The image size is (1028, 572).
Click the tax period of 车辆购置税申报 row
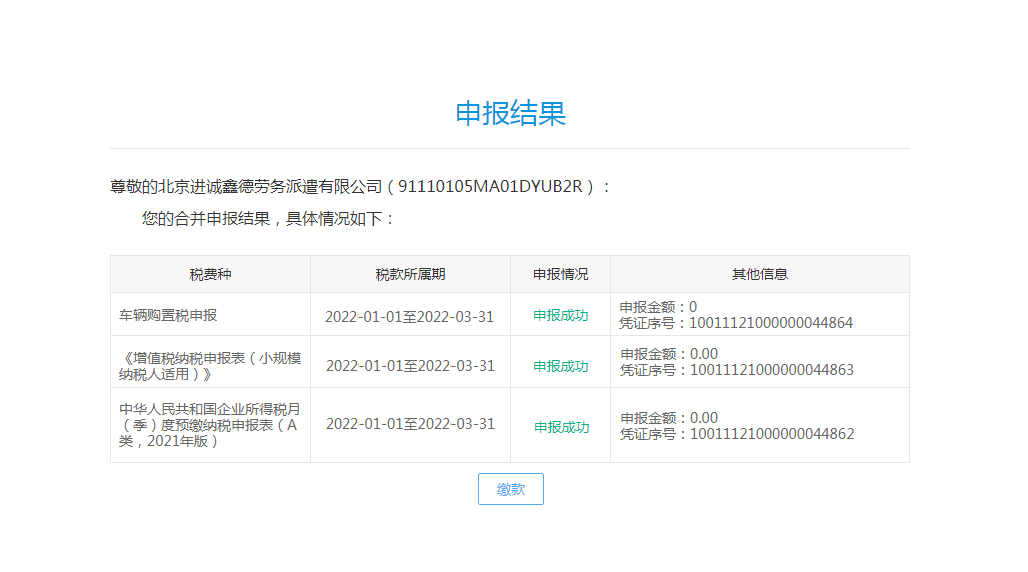click(410, 317)
